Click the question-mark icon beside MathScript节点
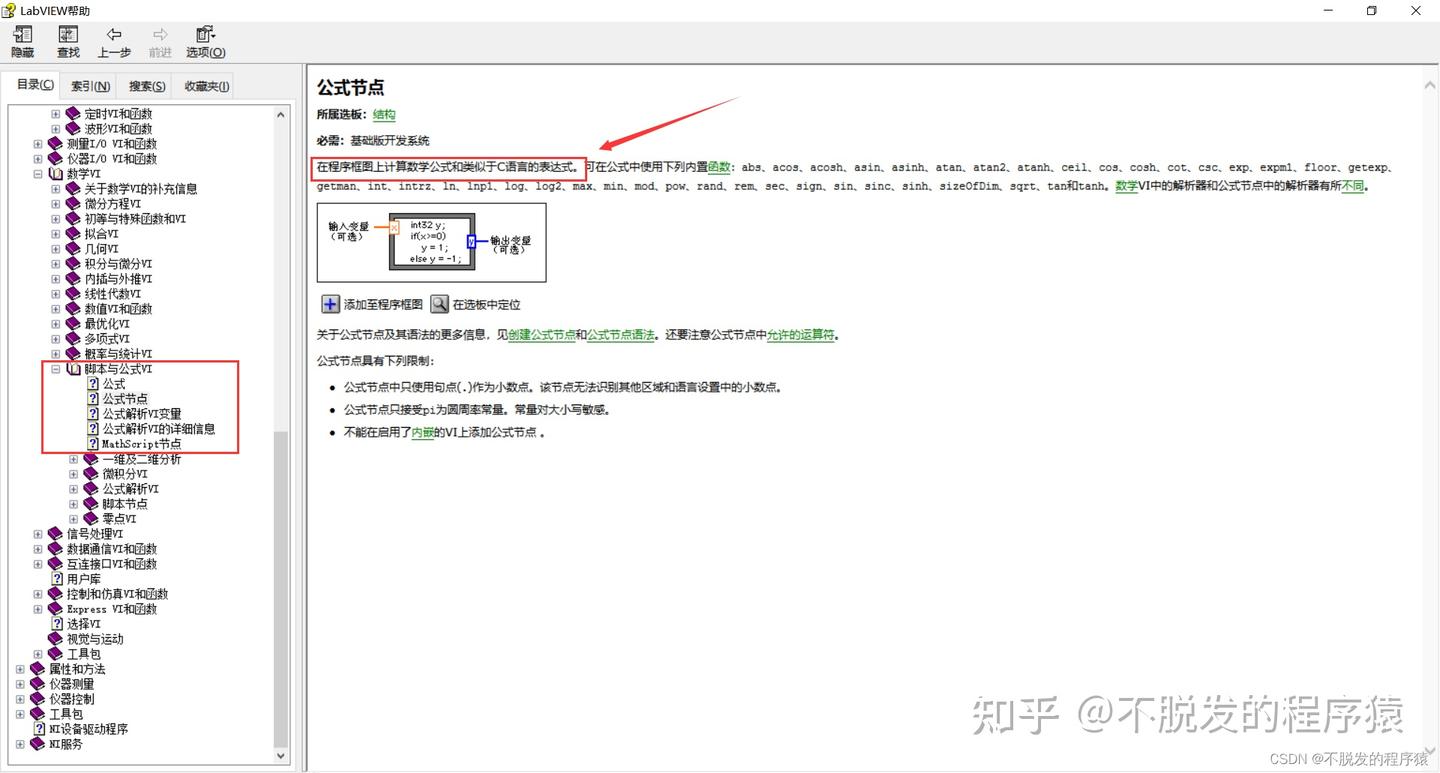Screen dimensions: 1440x773 [92, 443]
